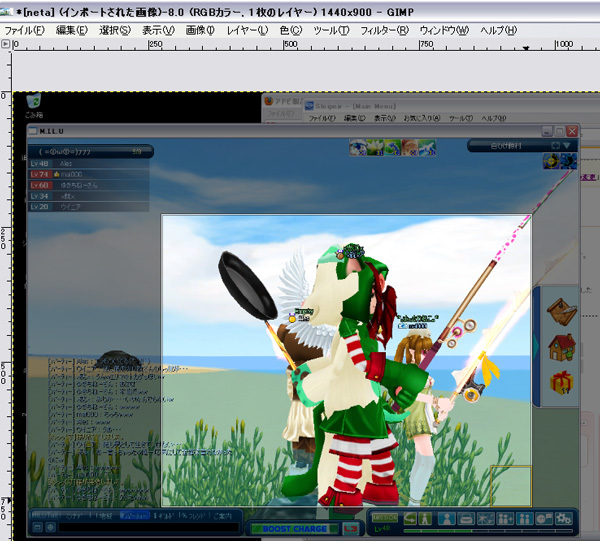Select the Lv34 party member row

pyautogui.click(x=89, y=196)
